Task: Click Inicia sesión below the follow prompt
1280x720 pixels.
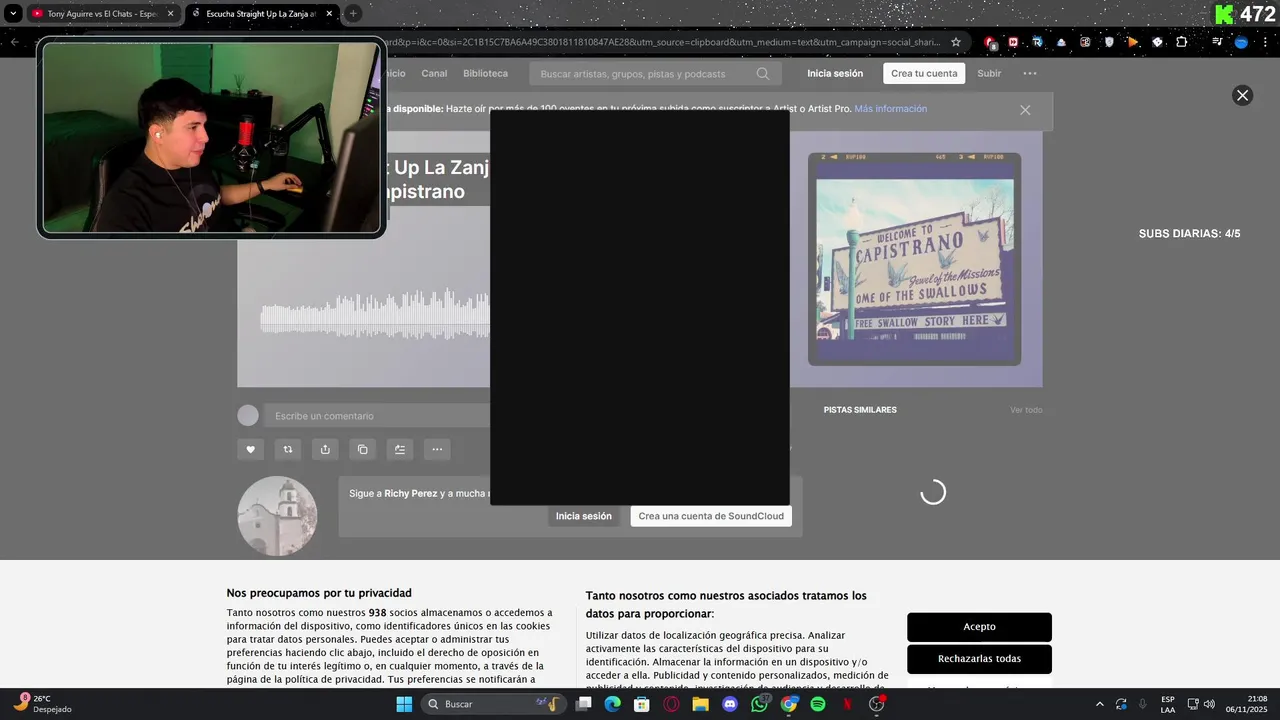Action: (x=584, y=516)
